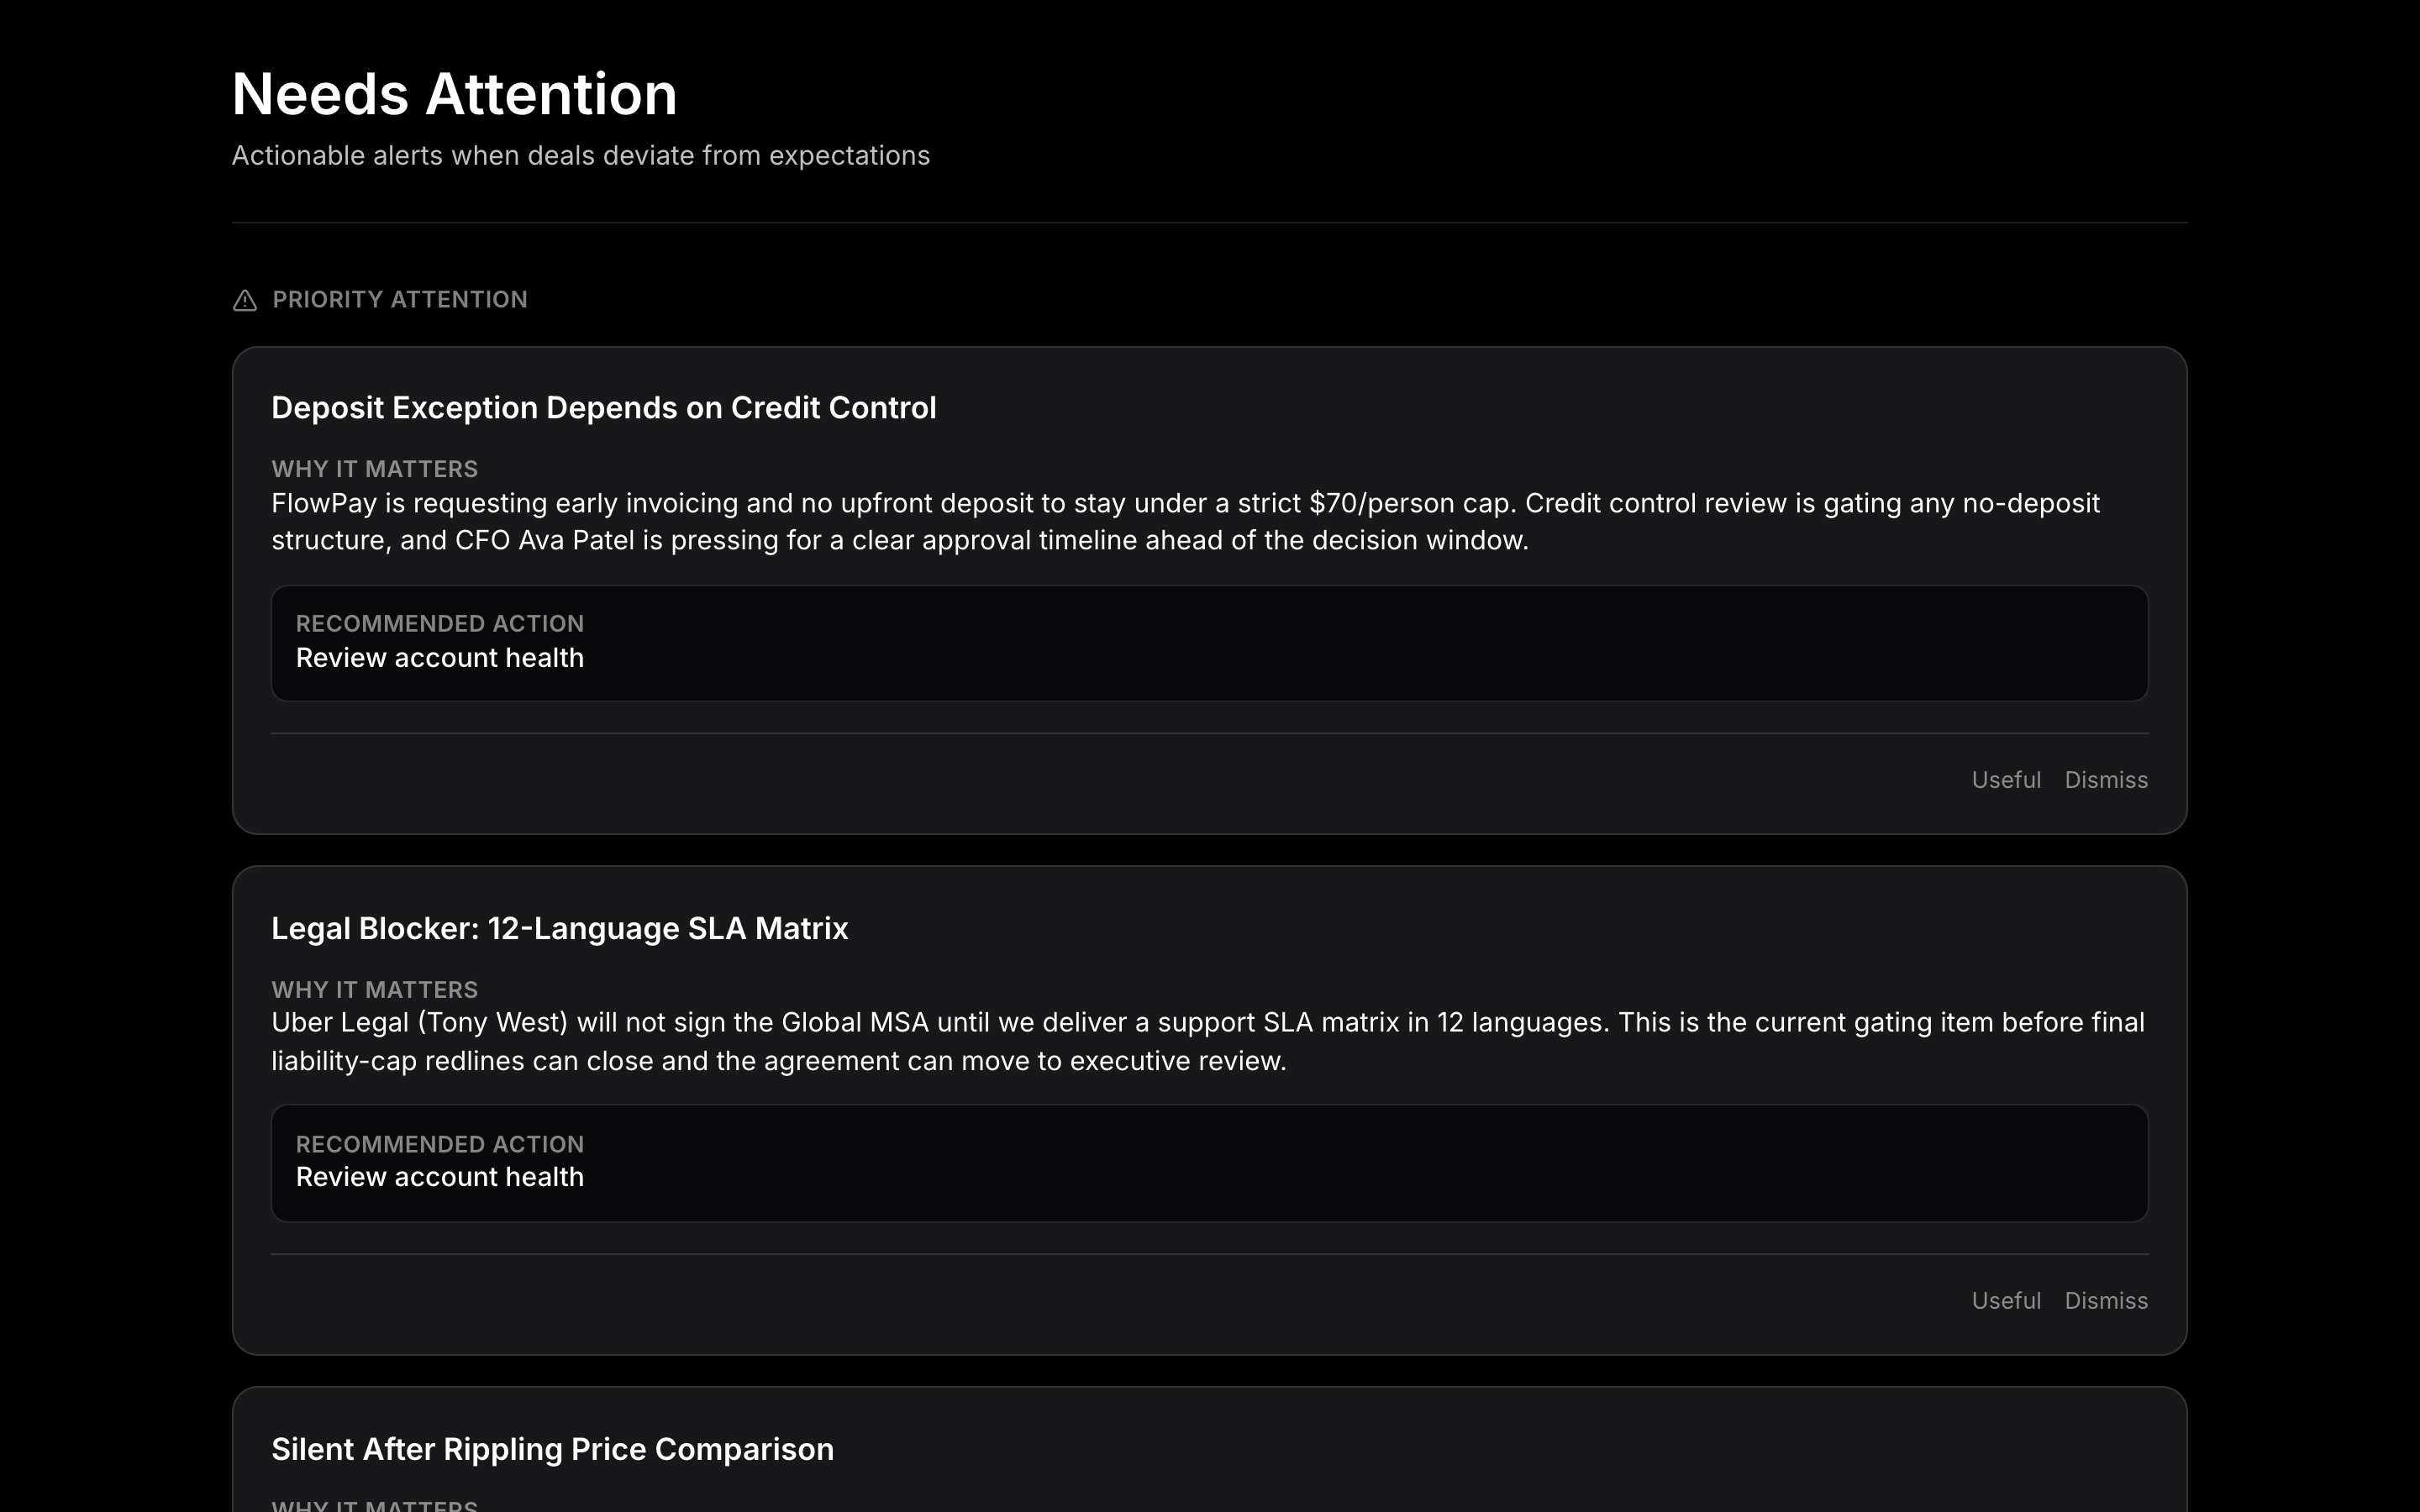
Task: Click Review account health in the Legal Blocker card
Action: [x=439, y=1177]
